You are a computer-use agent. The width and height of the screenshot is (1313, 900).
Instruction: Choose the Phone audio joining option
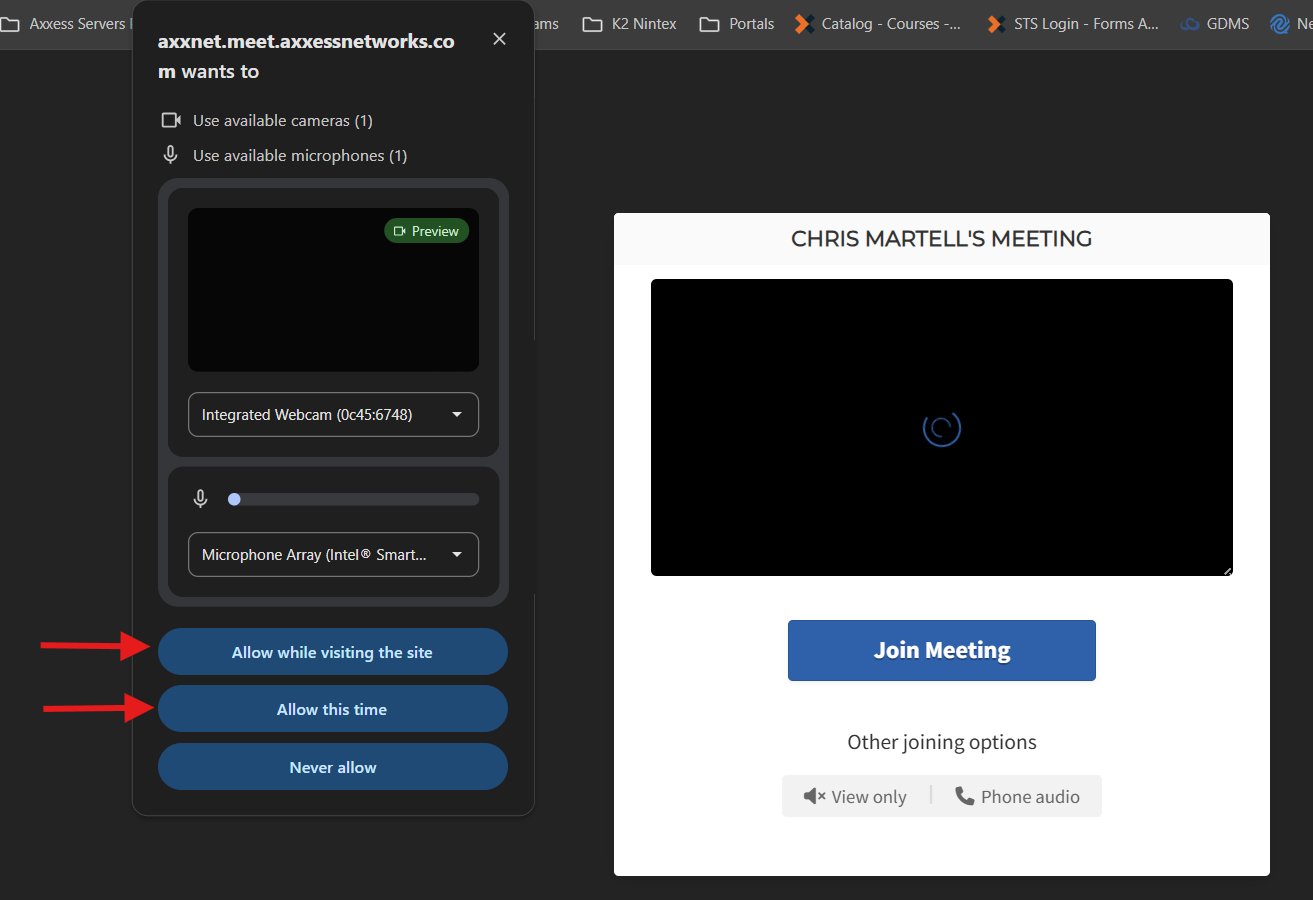1017,796
